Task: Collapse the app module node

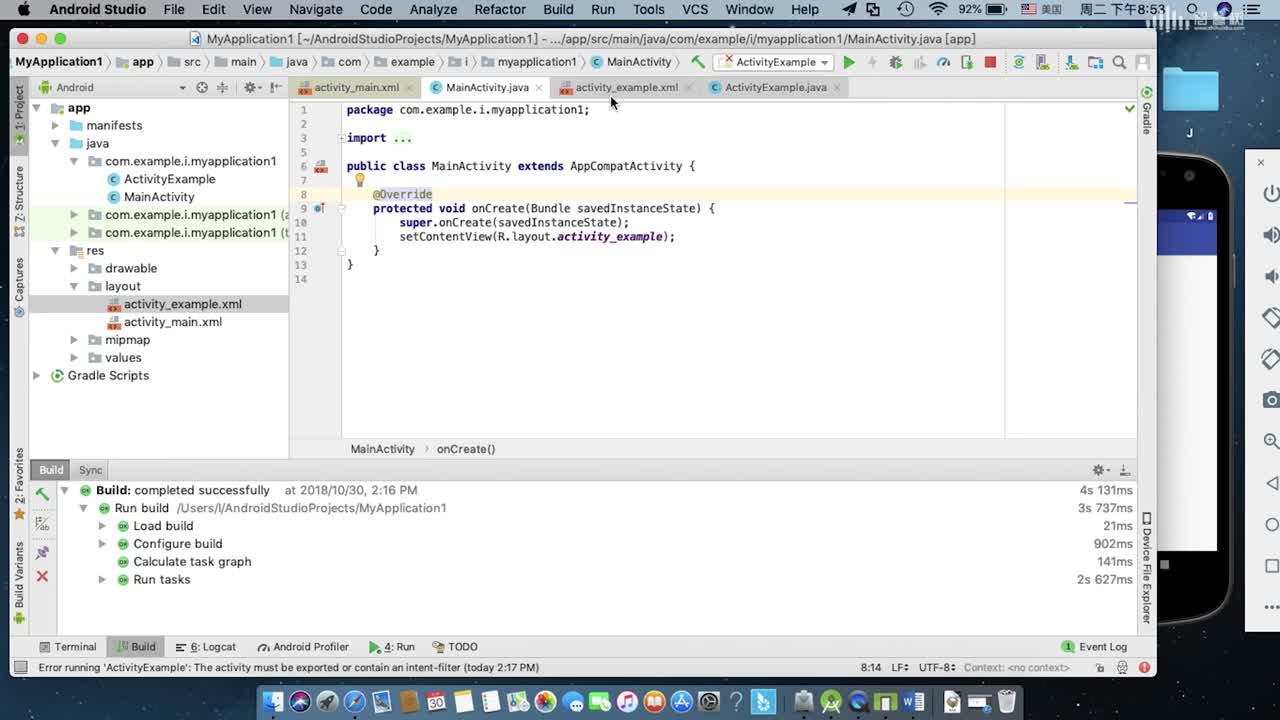Action: (x=37, y=108)
